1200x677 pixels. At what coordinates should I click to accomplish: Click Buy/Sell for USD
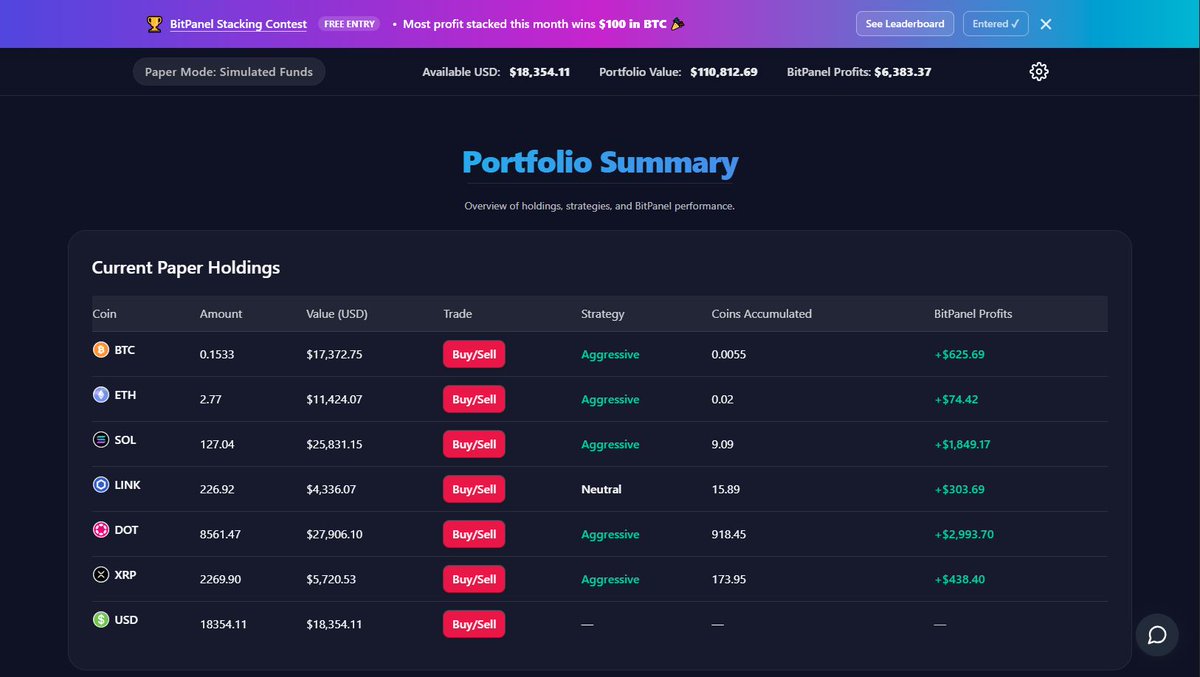(473, 623)
